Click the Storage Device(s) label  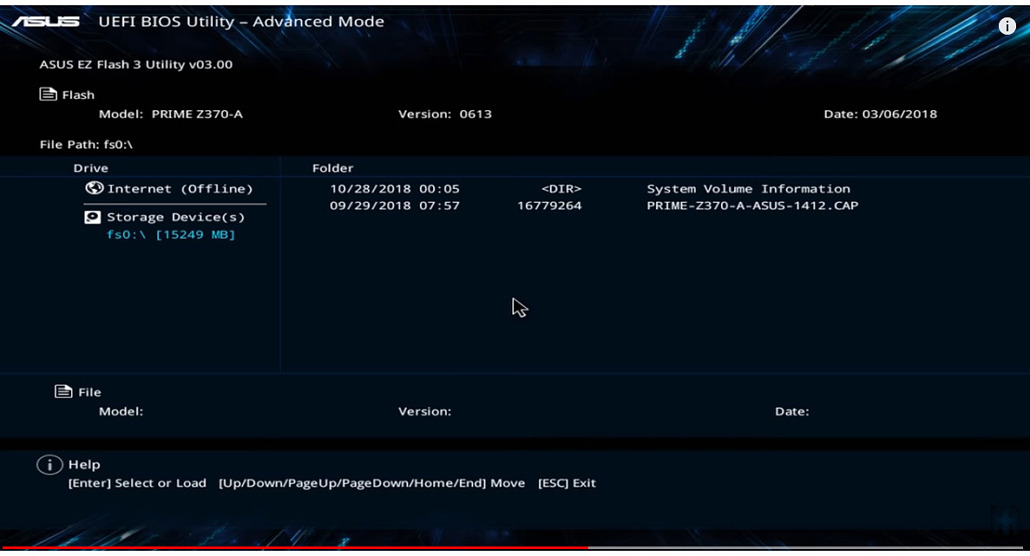(175, 217)
